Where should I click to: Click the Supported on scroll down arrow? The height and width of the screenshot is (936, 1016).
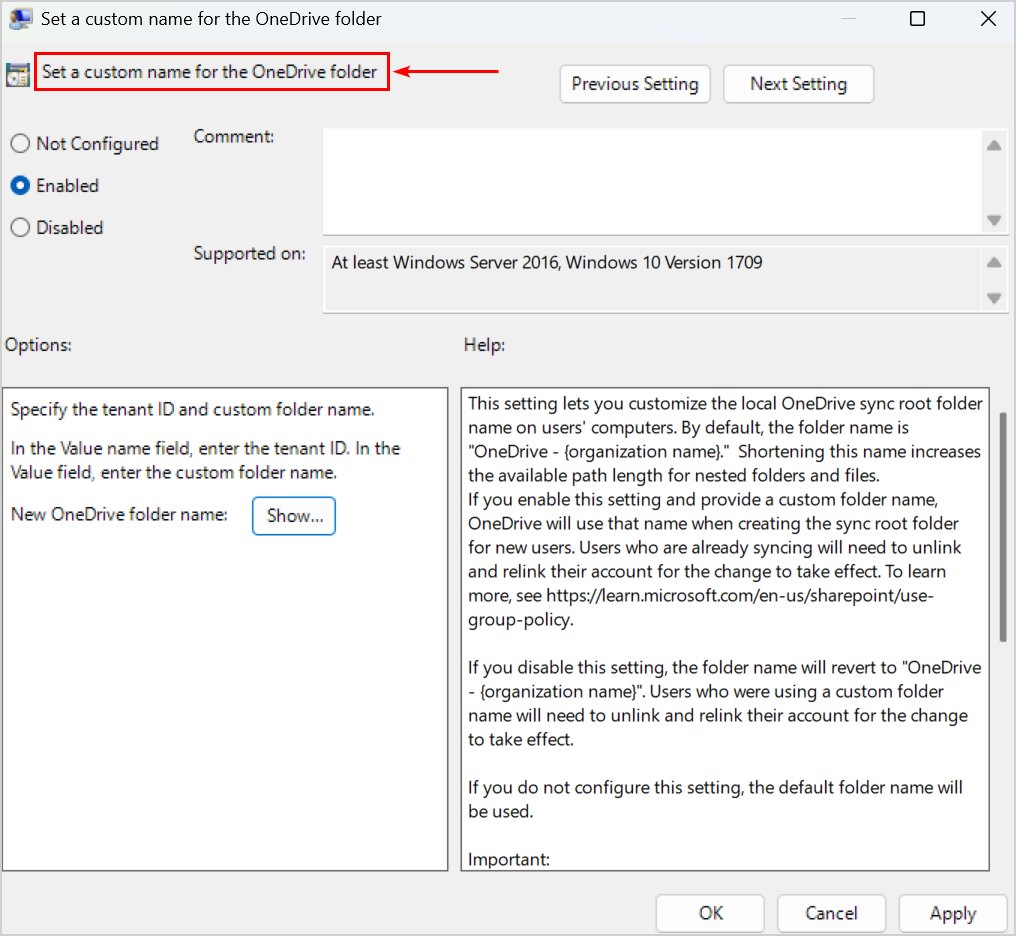(x=994, y=299)
